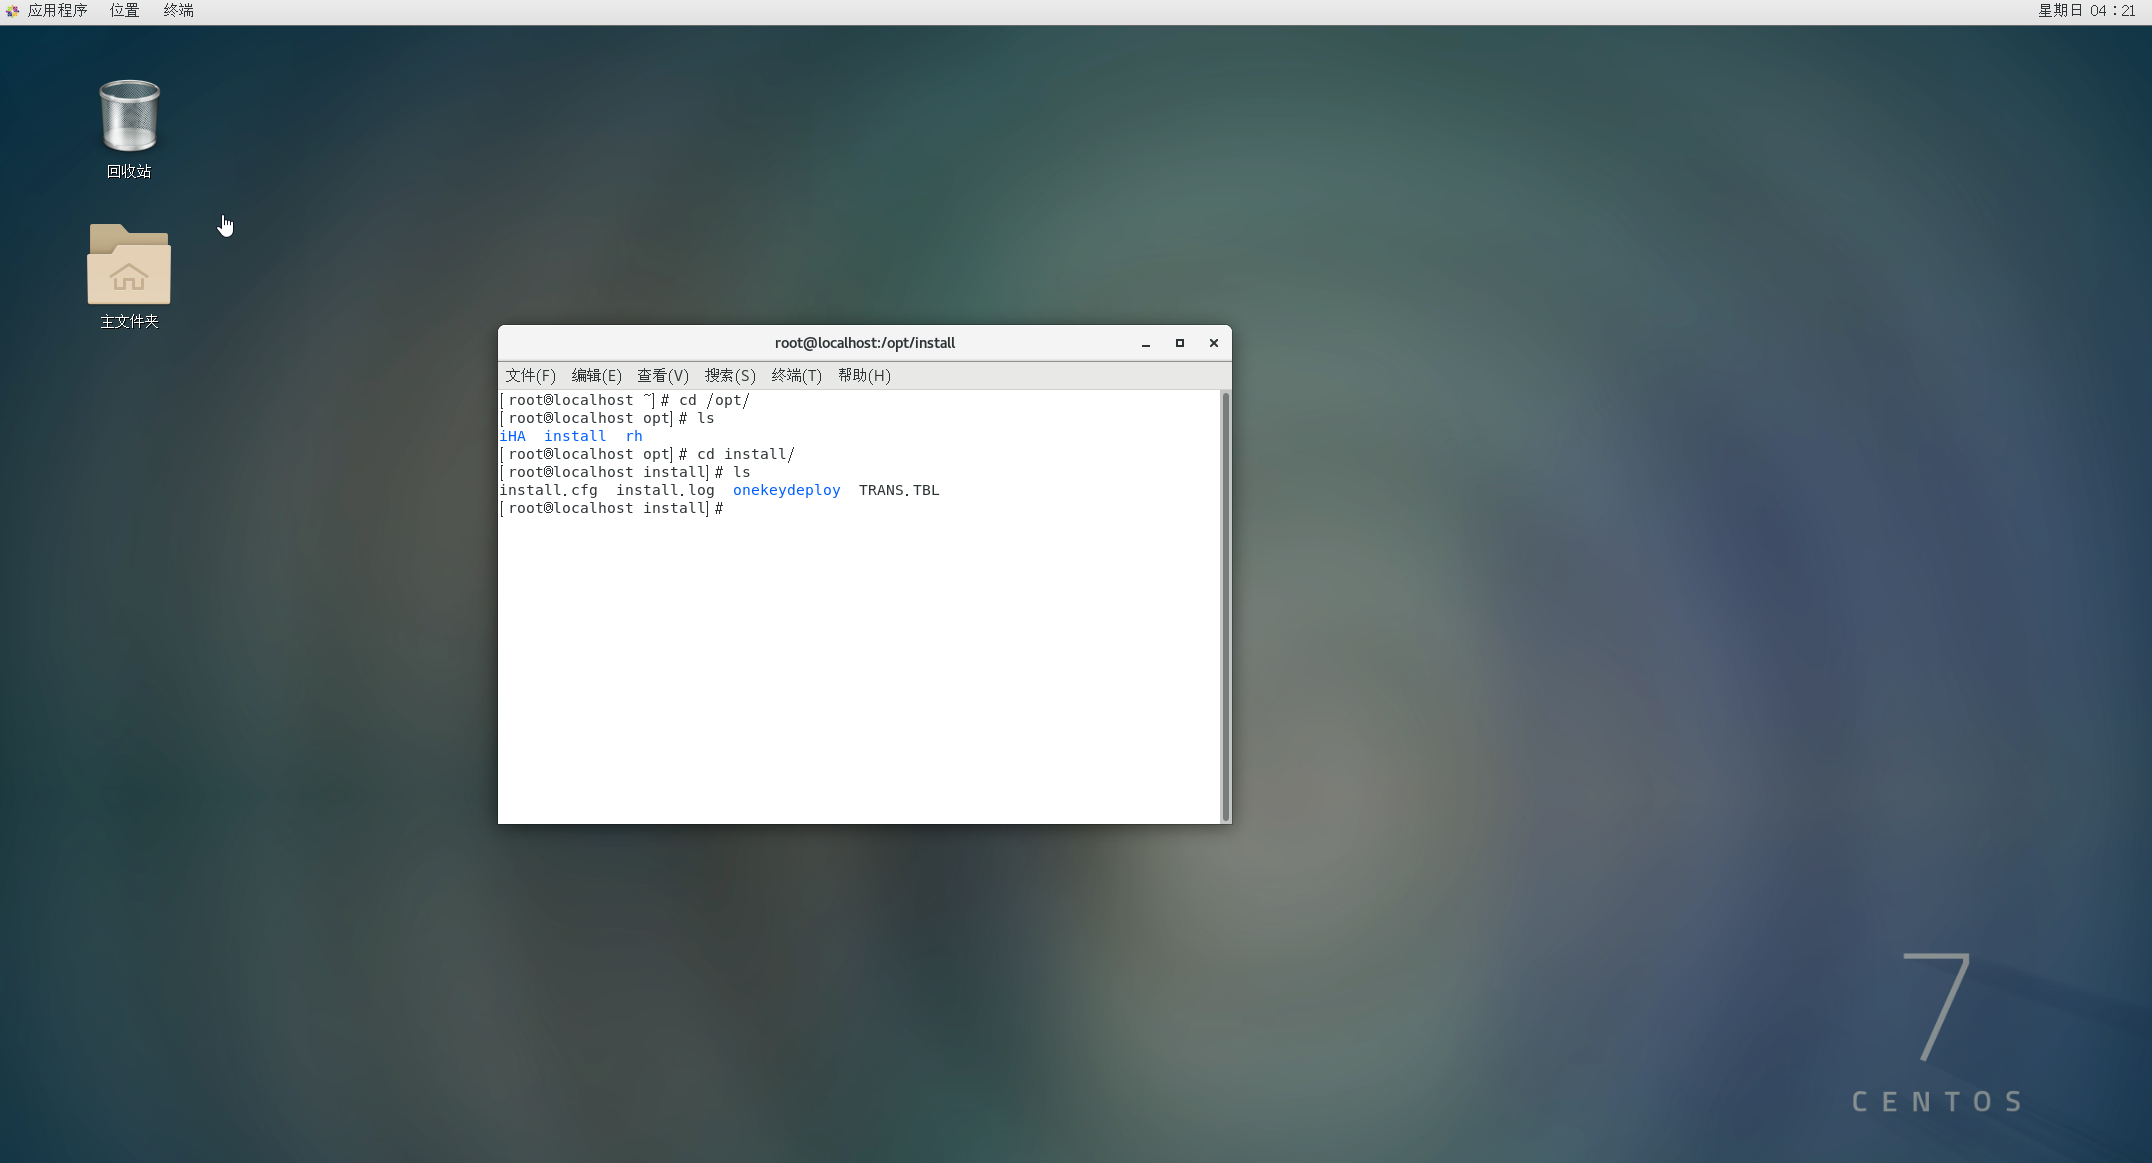Image resolution: width=2152 pixels, height=1163 pixels.
Task: Open the 编辑(E) menu
Action: pyautogui.click(x=596, y=376)
